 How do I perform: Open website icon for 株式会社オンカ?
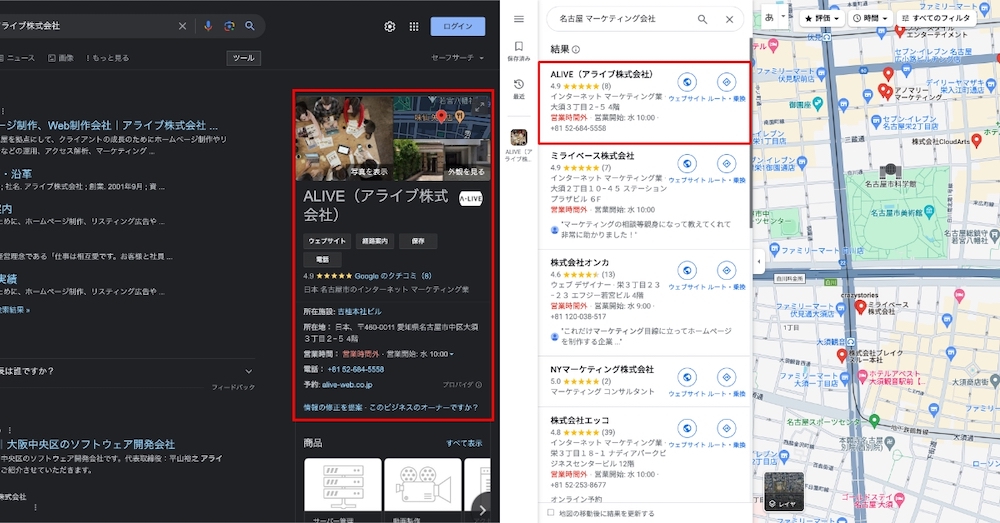tap(686, 270)
